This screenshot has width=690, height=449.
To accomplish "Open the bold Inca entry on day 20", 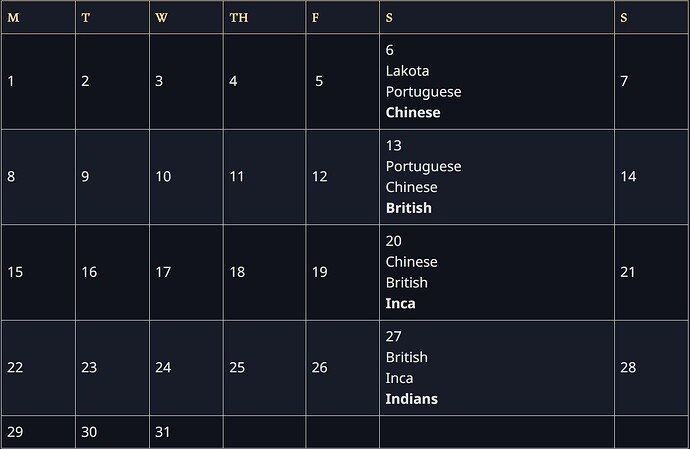I will 400,303.
